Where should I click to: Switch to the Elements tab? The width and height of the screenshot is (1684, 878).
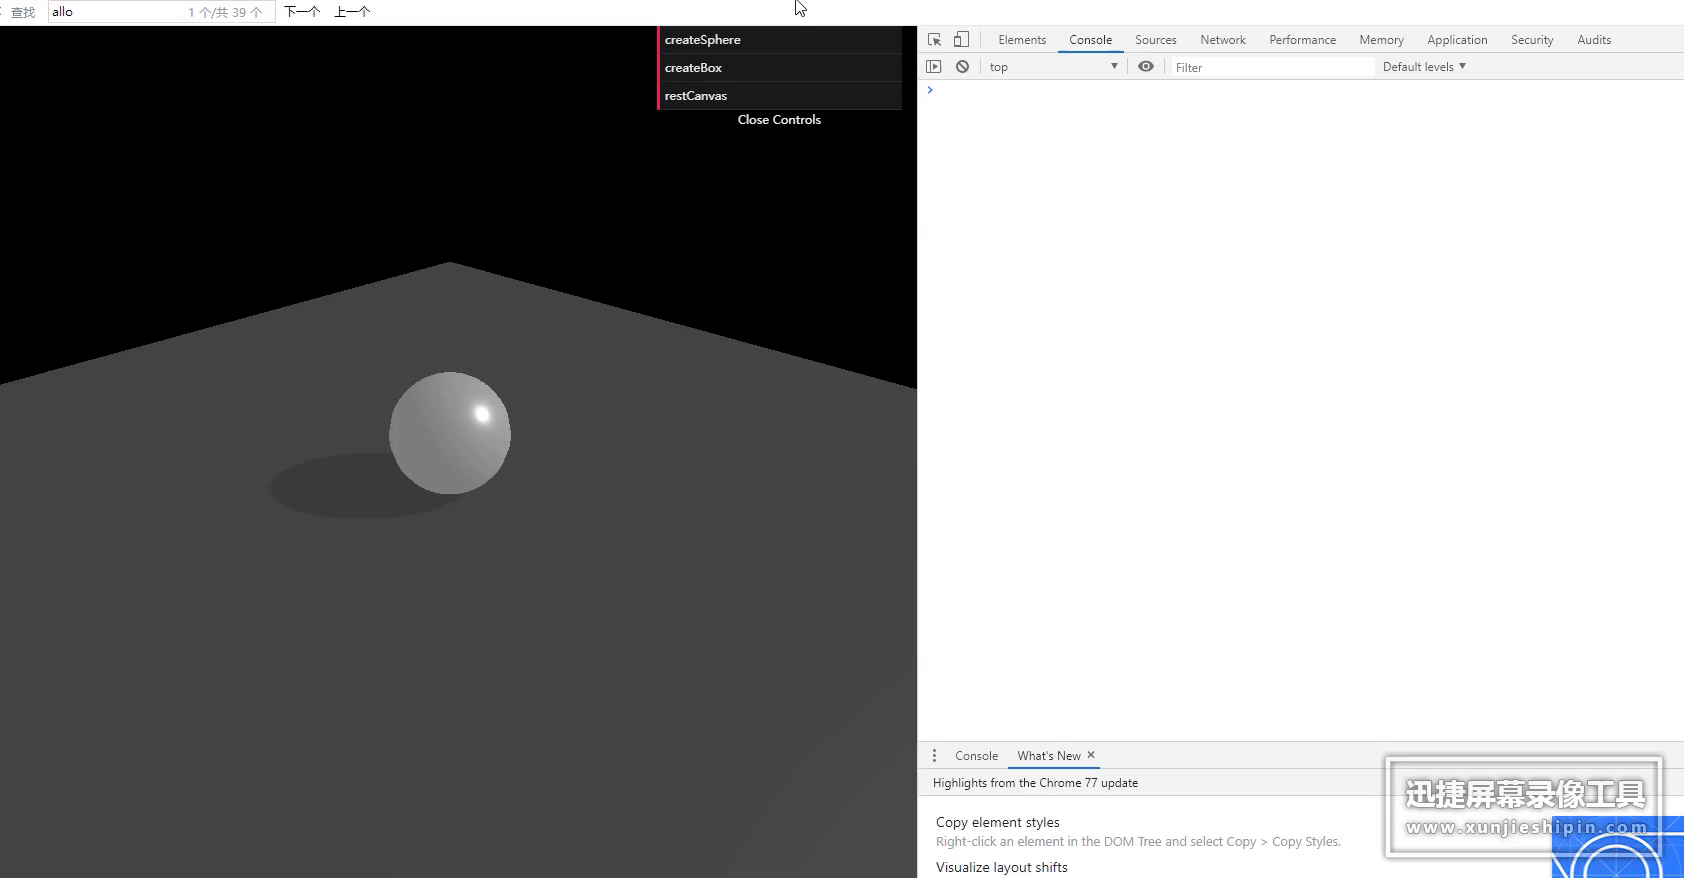point(1022,40)
